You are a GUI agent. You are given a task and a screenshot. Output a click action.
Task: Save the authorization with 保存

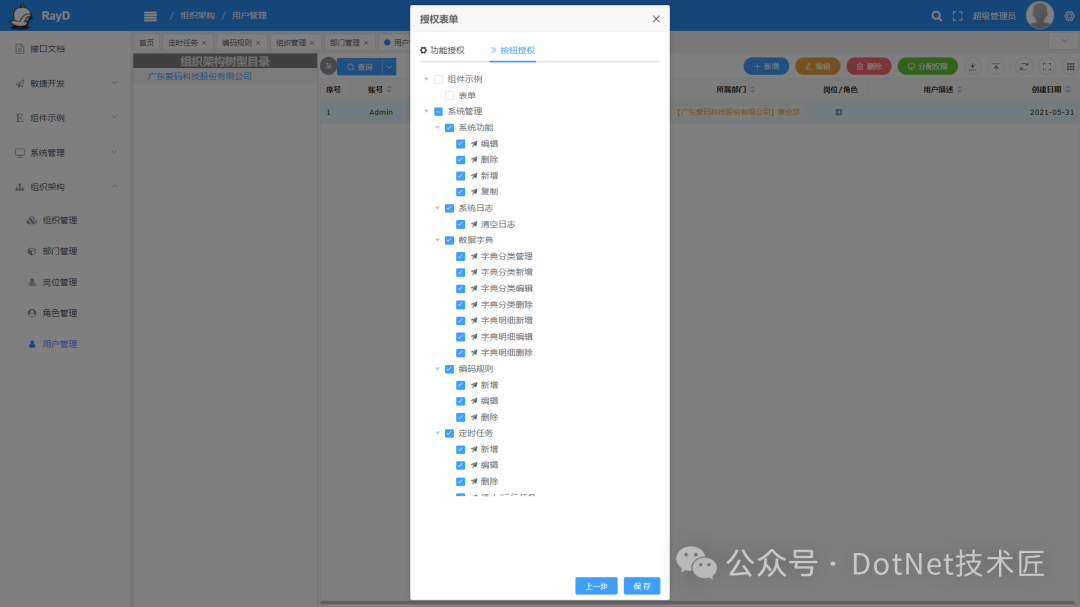pos(642,586)
